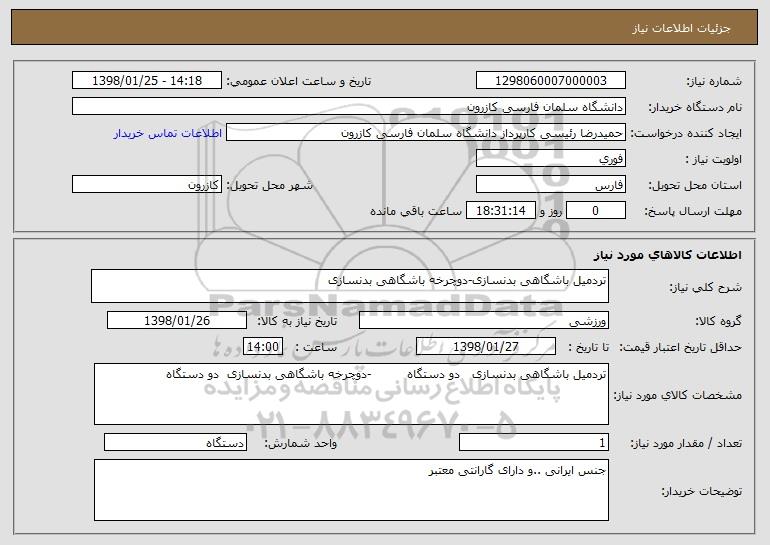Click the quantity field showing 1
The height and width of the screenshot is (545, 770).
tap(534, 442)
